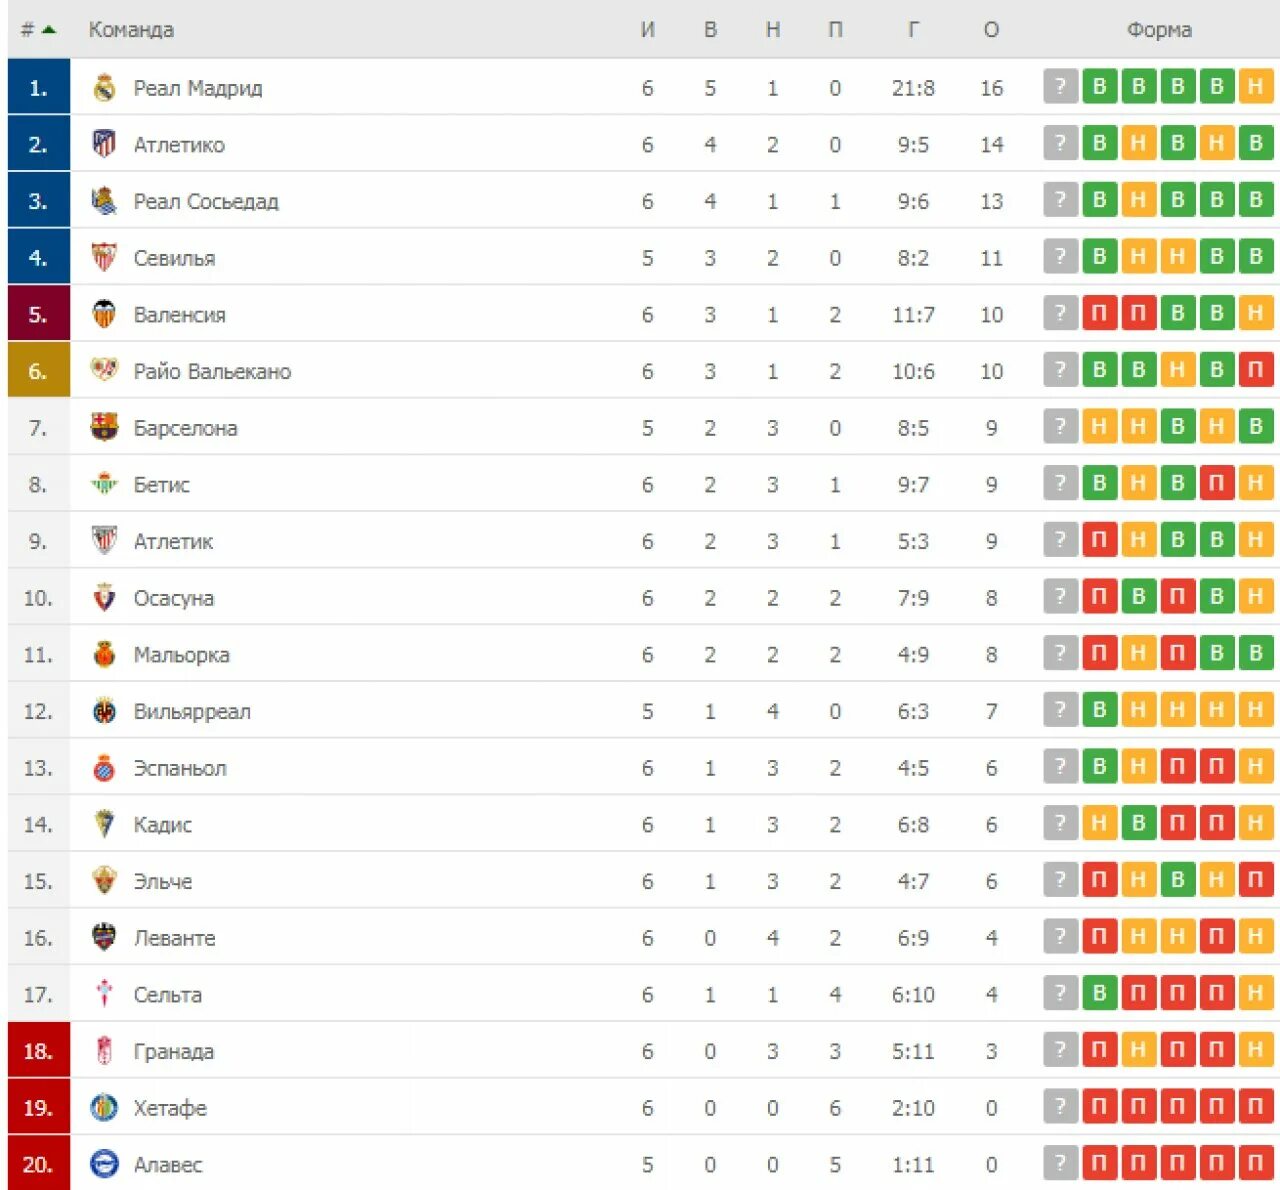
Task: Click the Команда column header
Action: pos(131,30)
